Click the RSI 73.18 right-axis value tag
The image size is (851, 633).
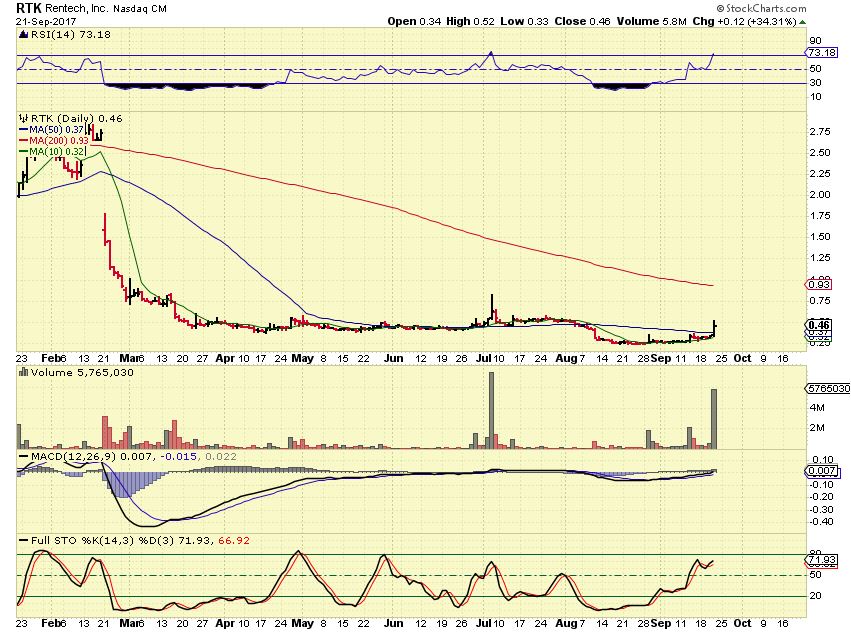click(x=821, y=53)
